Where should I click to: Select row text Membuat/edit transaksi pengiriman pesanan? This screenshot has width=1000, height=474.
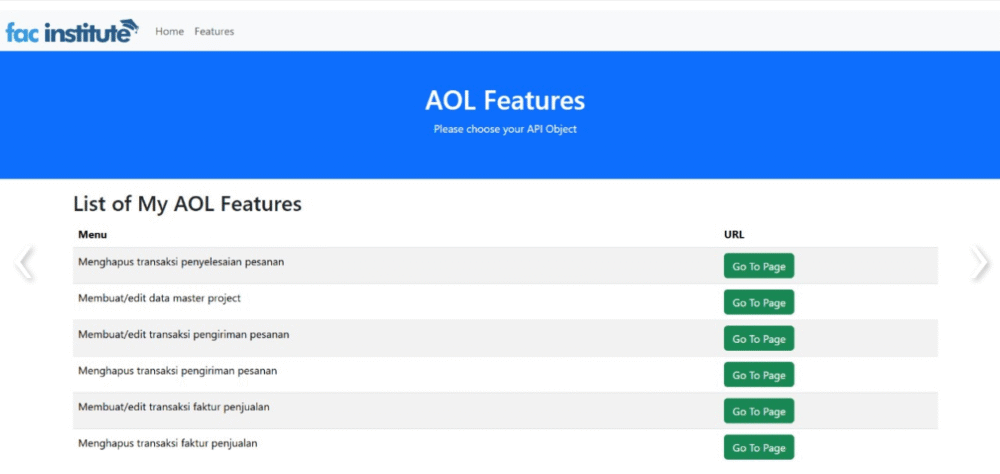[184, 334]
